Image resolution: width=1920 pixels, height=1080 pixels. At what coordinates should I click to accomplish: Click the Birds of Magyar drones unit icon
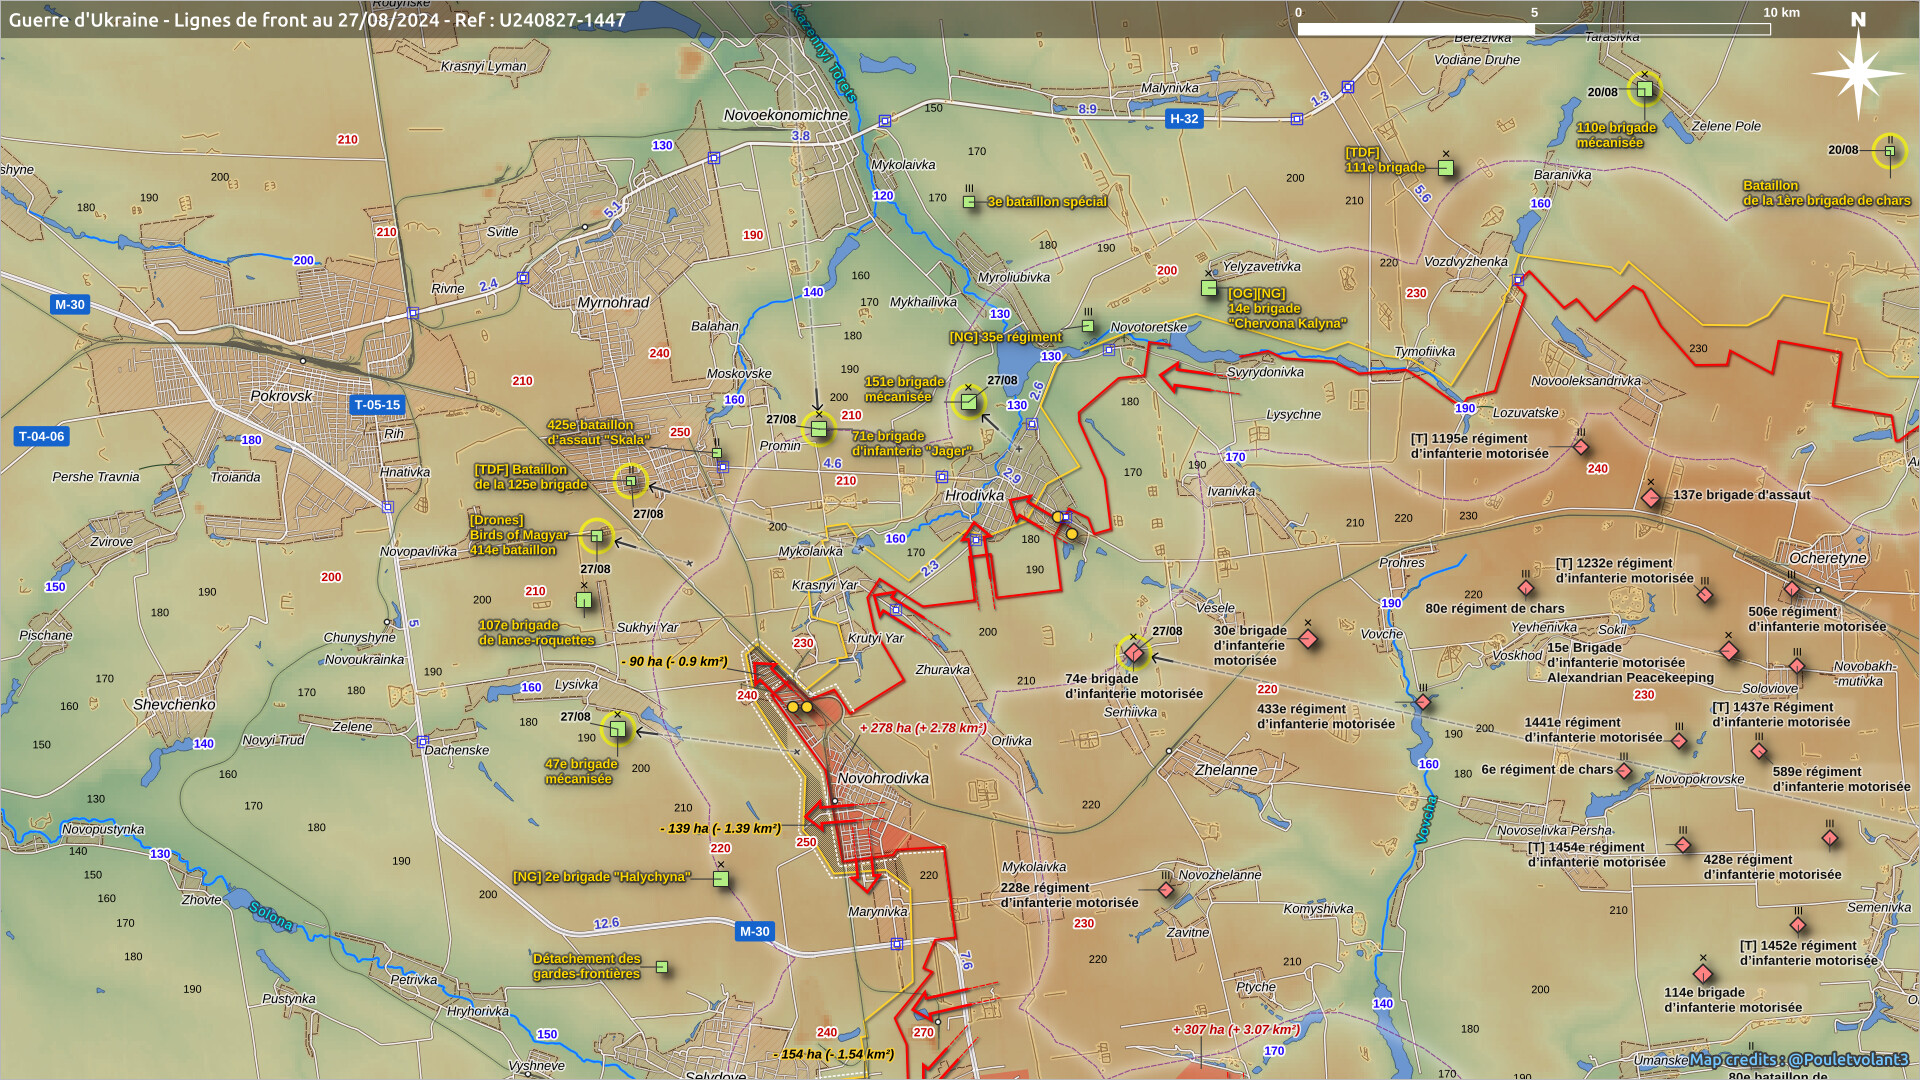click(597, 536)
